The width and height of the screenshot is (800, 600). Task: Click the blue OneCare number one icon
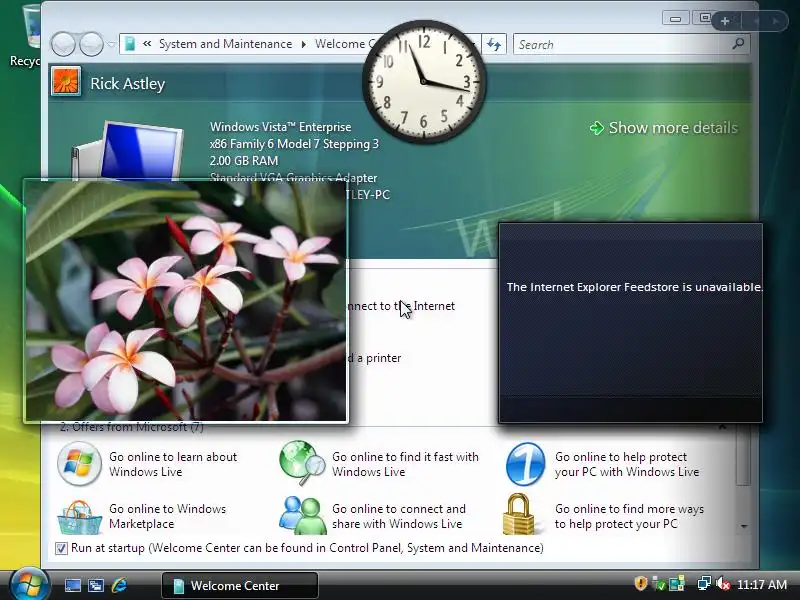tap(526, 464)
